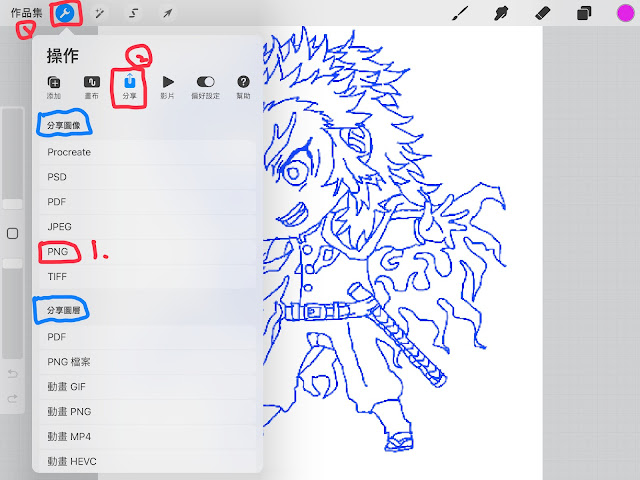Switch to the Video (影片) tab
The image size is (640, 480).
(x=167, y=87)
